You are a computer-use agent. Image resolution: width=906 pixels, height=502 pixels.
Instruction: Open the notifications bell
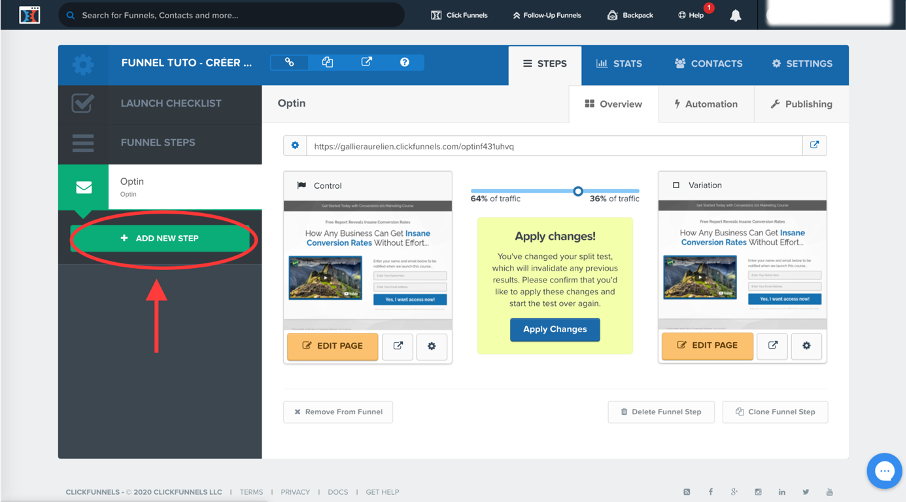click(735, 16)
